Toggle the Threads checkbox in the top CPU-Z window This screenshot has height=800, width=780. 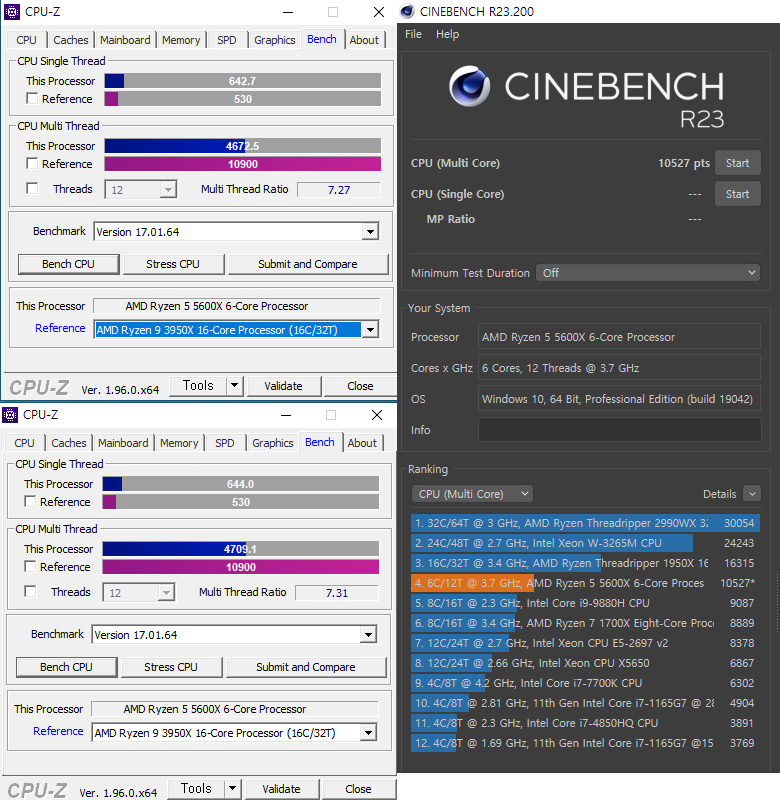[32, 188]
